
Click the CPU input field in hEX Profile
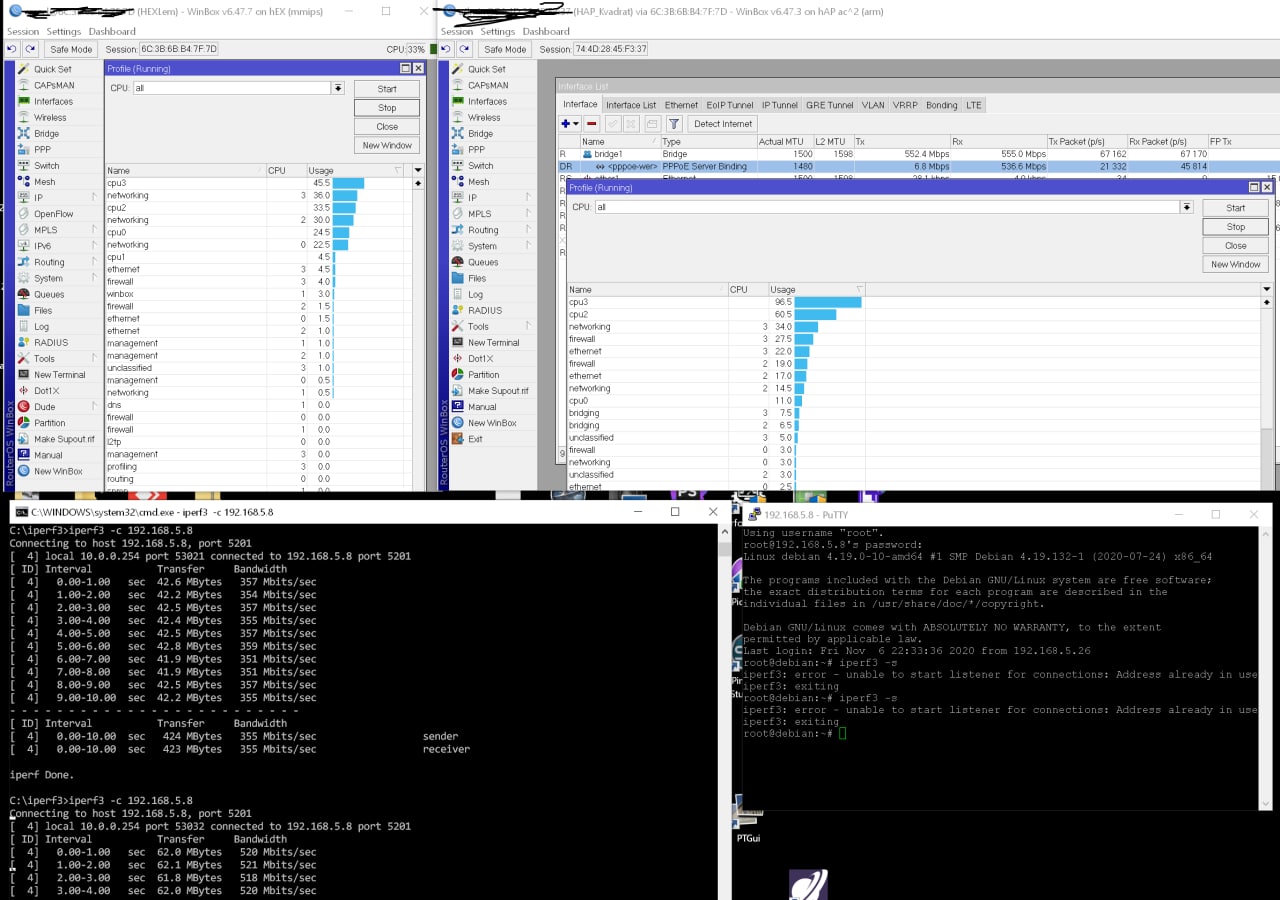(232, 88)
